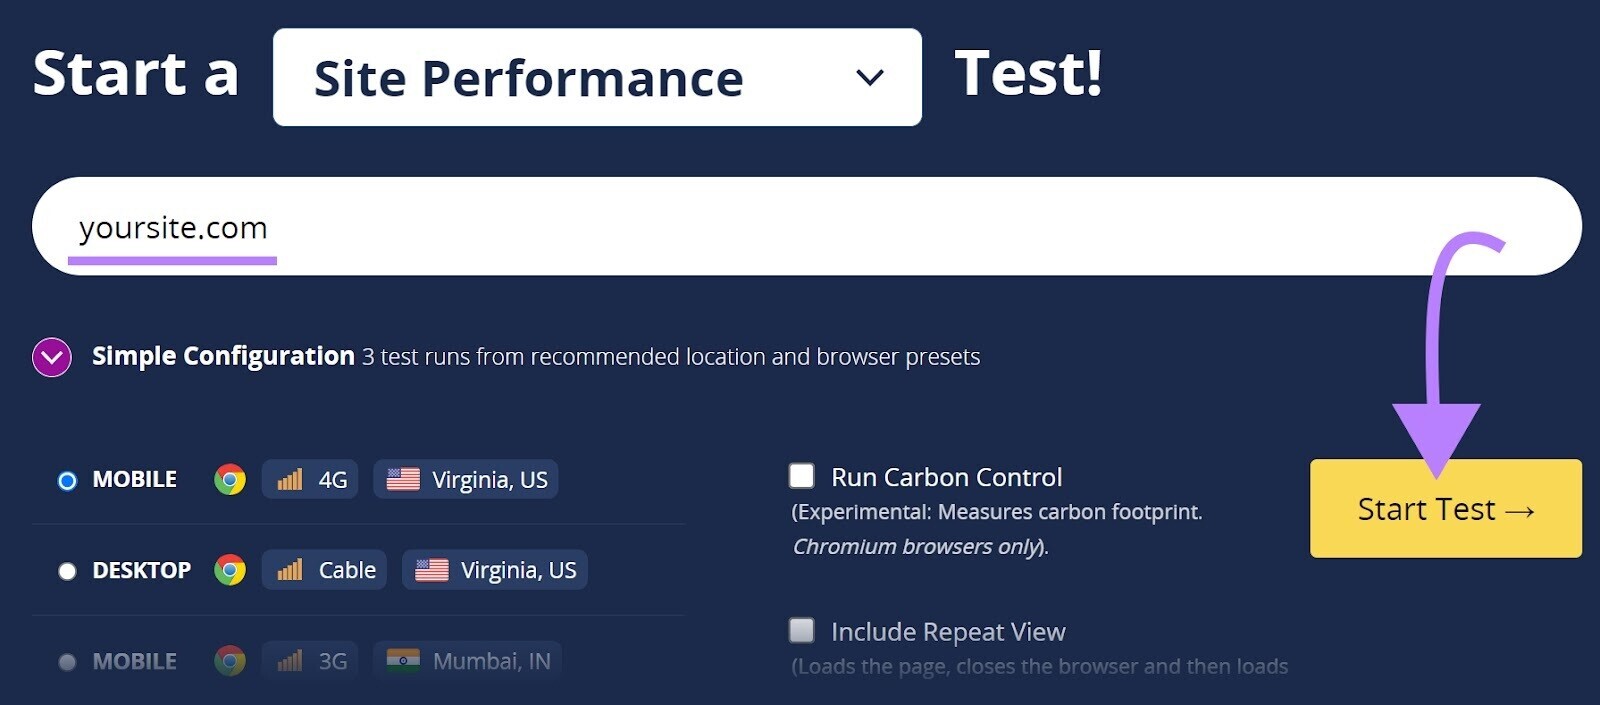
Task: Click the Cable connection signal icon
Action: (x=290, y=570)
